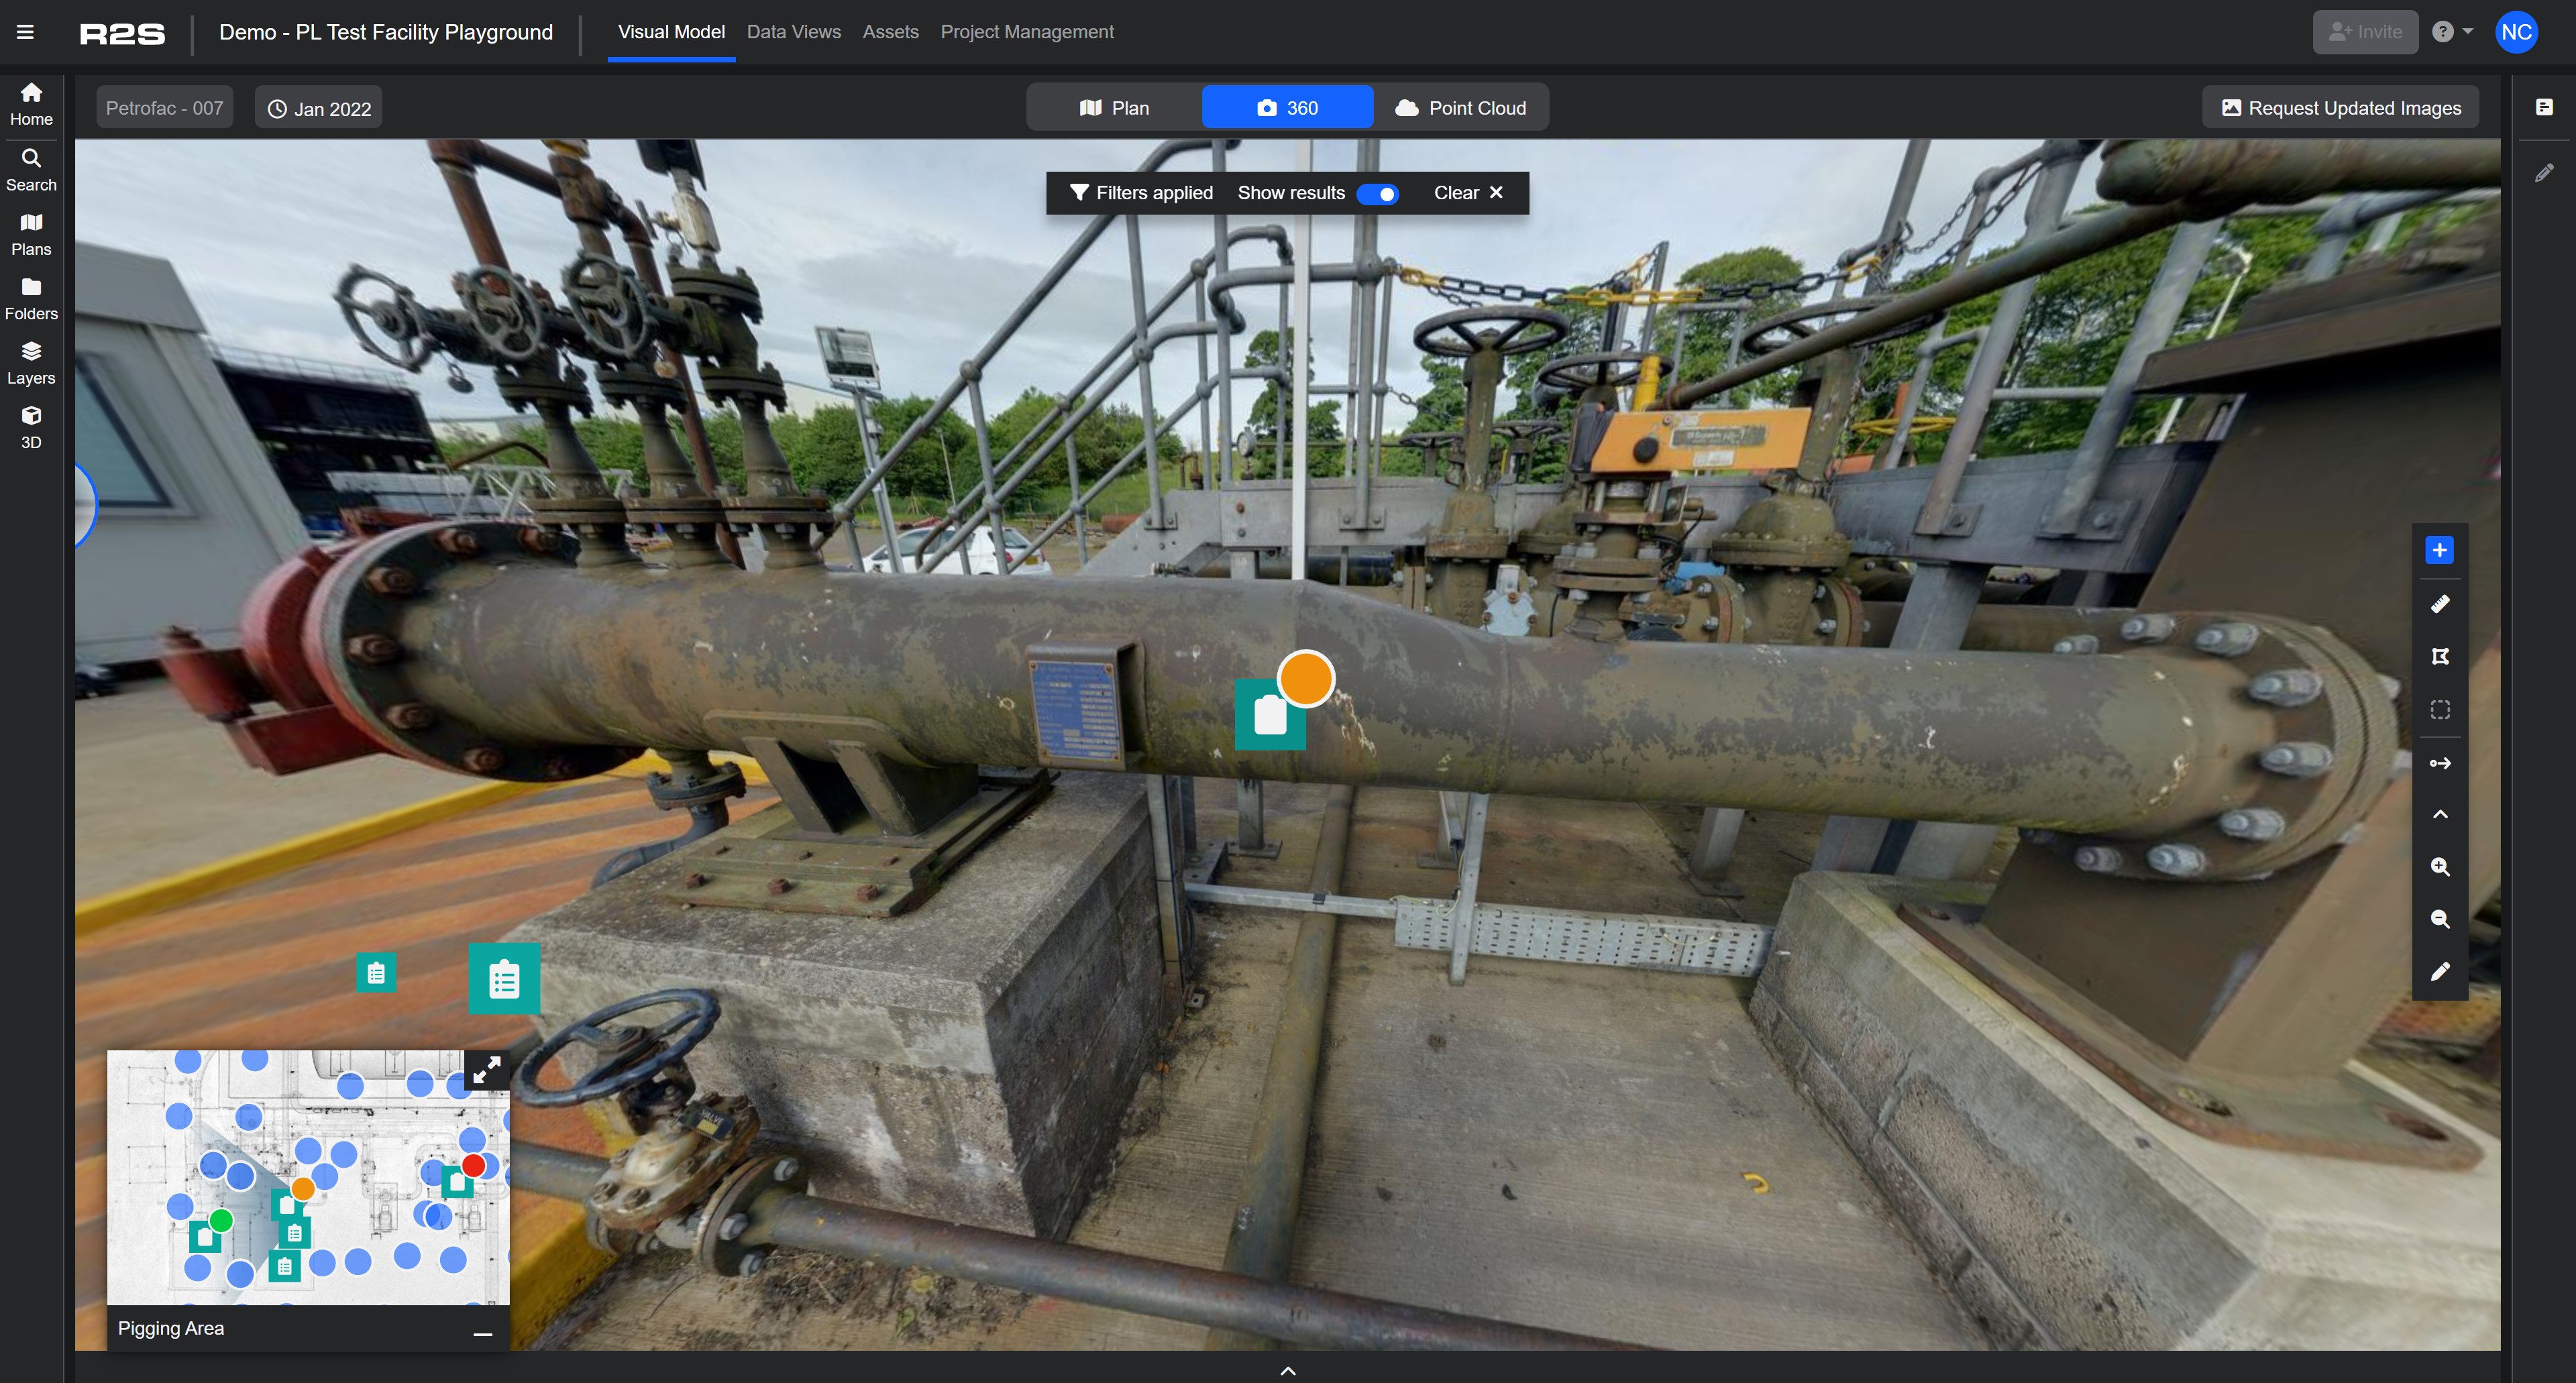This screenshot has height=1383, width=2576.
Task: Switch to Point Cloud view
Action: tap(1461, 108)
